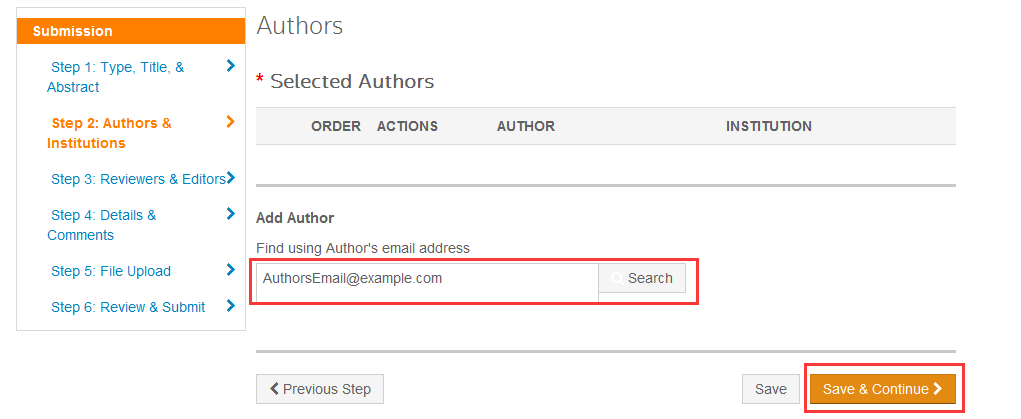Click the right chevron icon on Save & Continue

pos(938,389)
